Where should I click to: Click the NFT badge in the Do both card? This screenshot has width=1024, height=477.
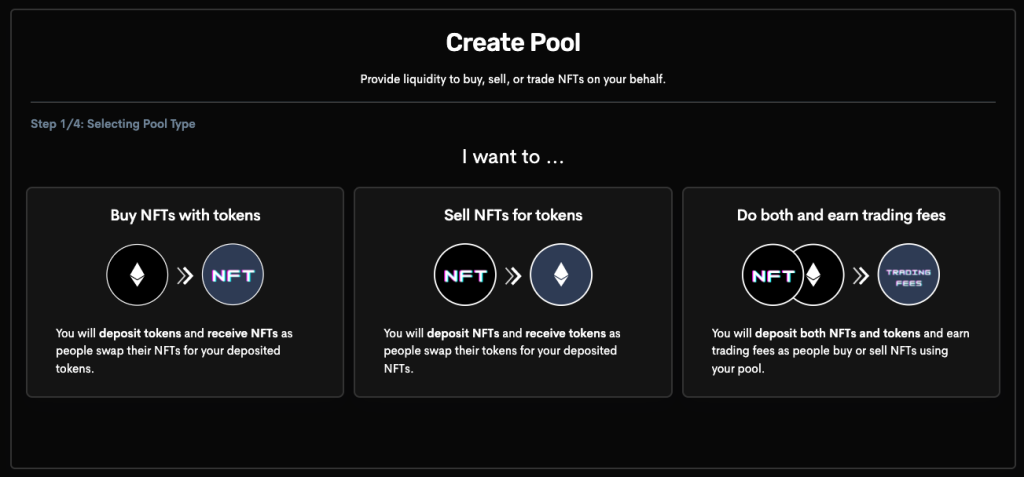click(x=772, y=275)
